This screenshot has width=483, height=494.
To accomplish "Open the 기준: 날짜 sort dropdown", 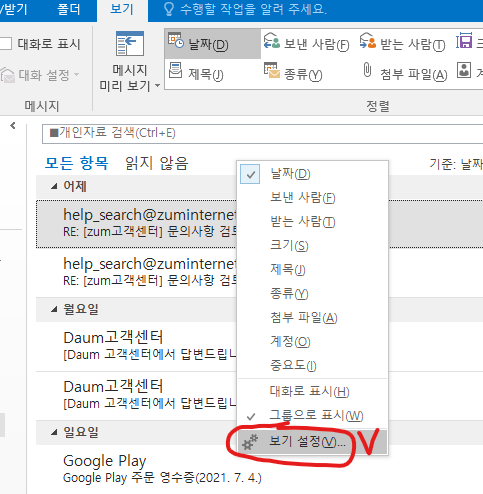I will tap(455, 164).
